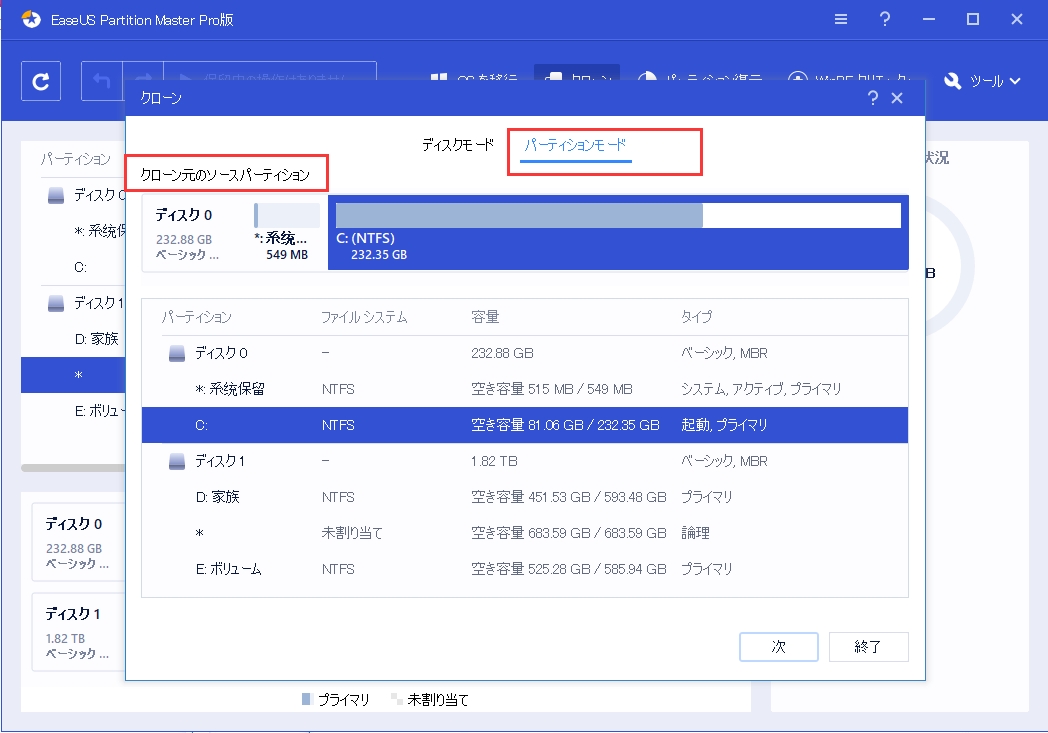Select the パーティションモード tab

pyautogui.click(x=575, y=144)
